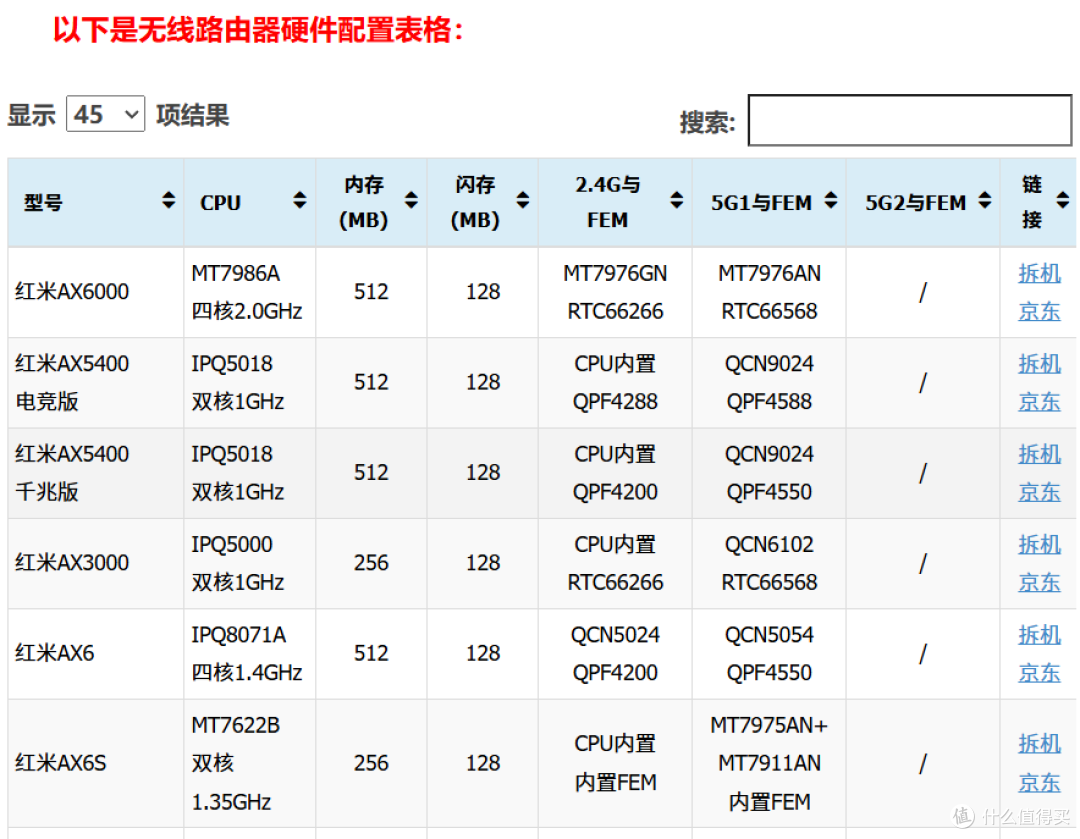Click the 256 memory value for 红米AX6S

[371, 763]
